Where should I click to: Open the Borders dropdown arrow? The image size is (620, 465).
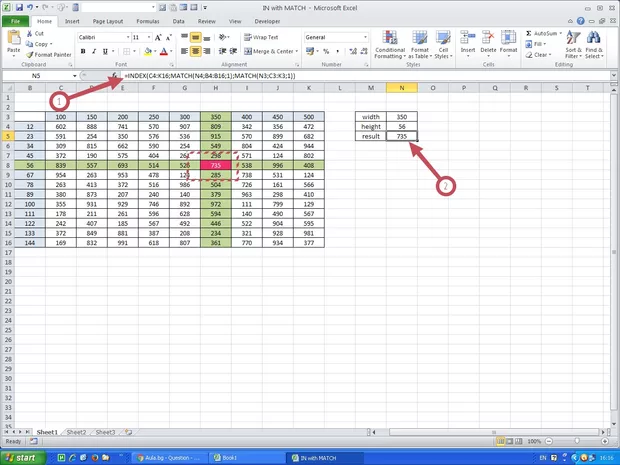click(x=134, y=51)
